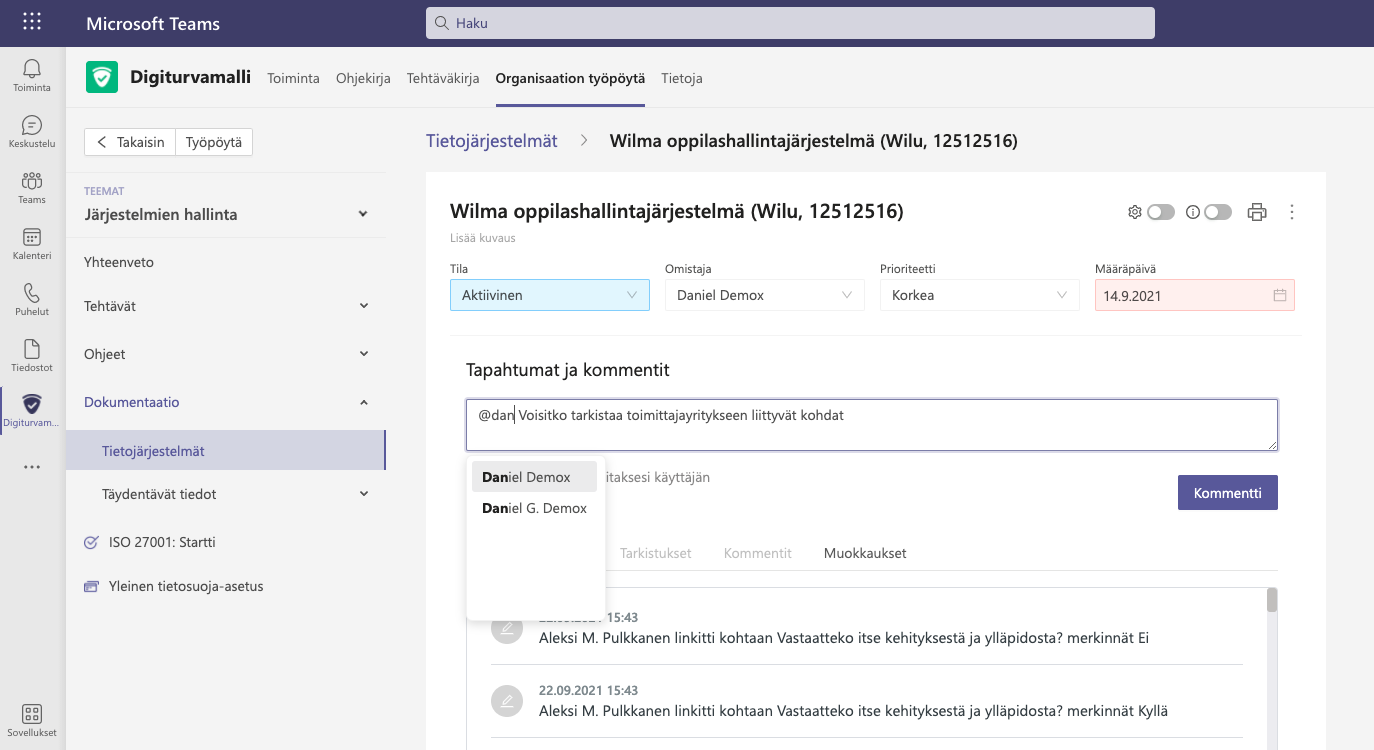Open the three-dot more options menu
1374x750 pixels.
(x=1292, y=212)
